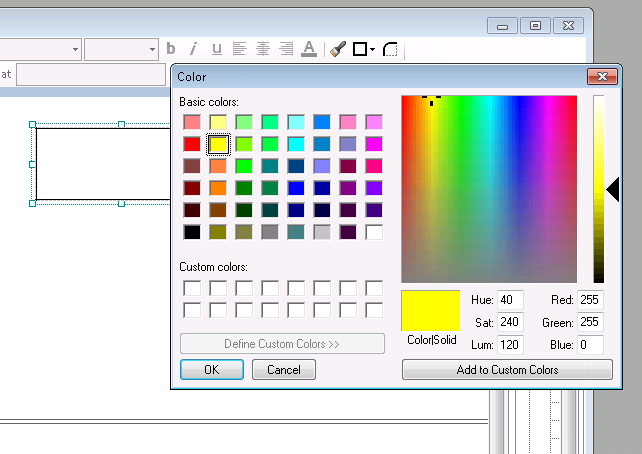
Task: Click the OK button
Action: [211, 370]
